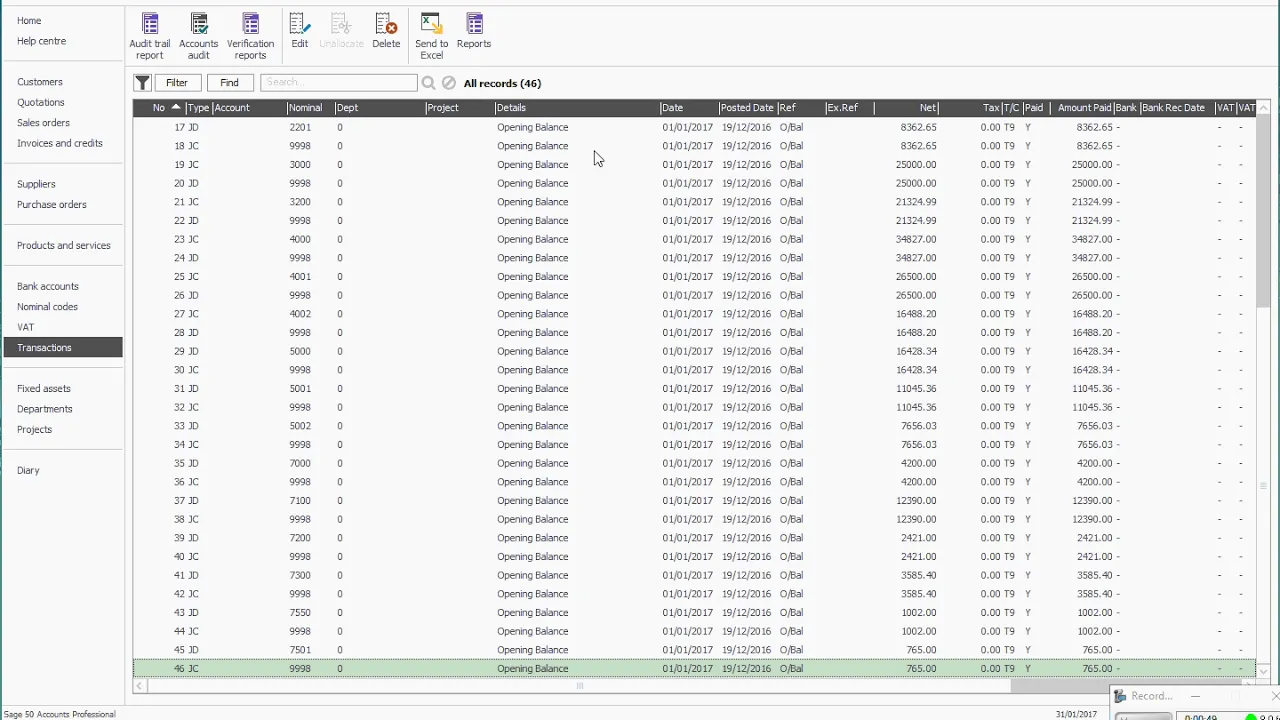Click the Filter button
The height and width of the screenshot is (720, 1280).
(x=177, y=83)
